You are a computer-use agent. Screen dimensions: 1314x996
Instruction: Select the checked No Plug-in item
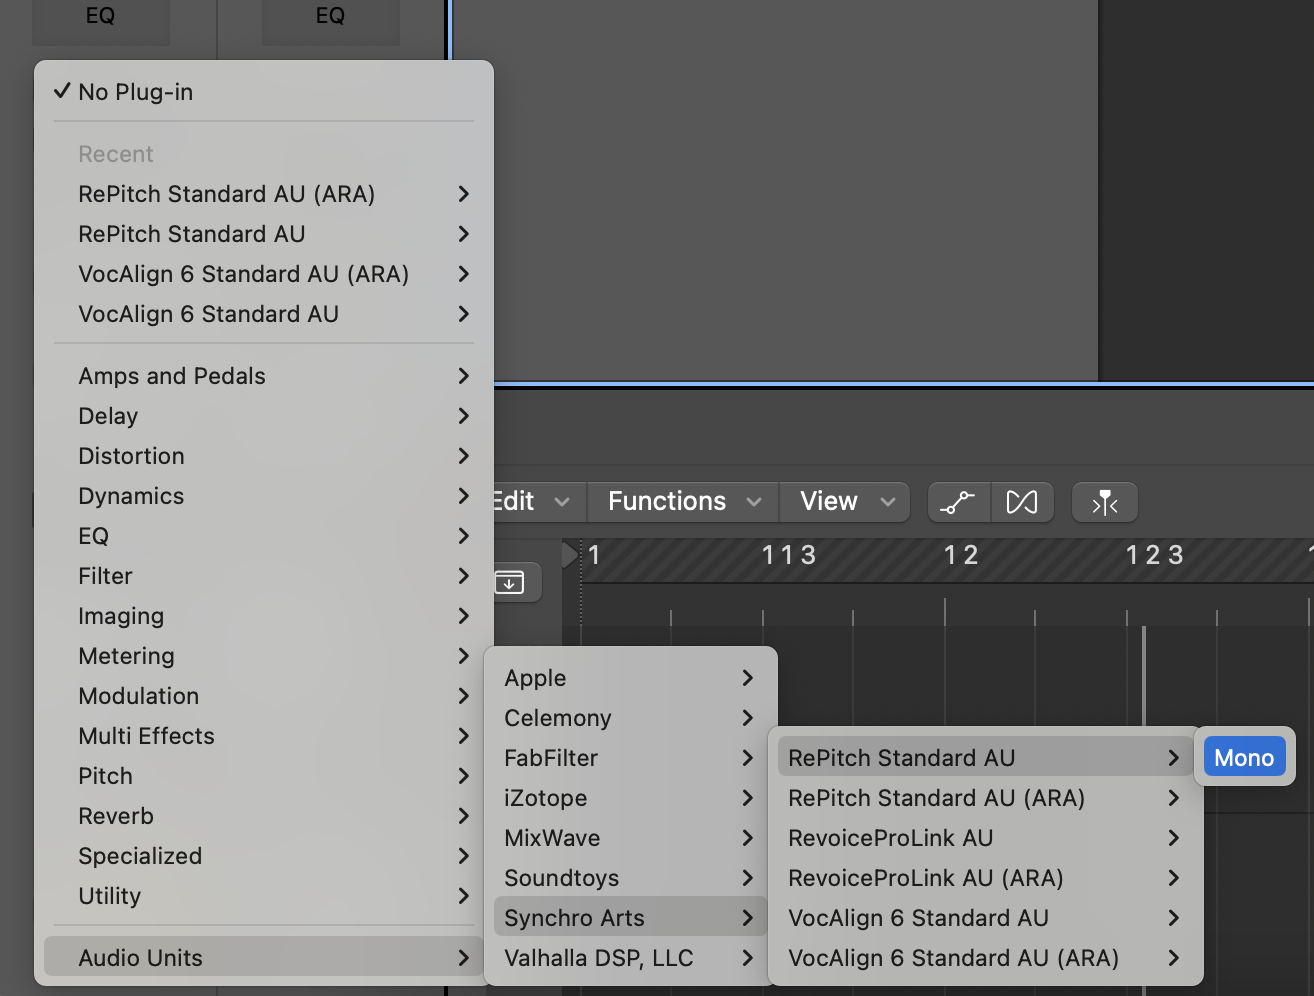(136, 92)
